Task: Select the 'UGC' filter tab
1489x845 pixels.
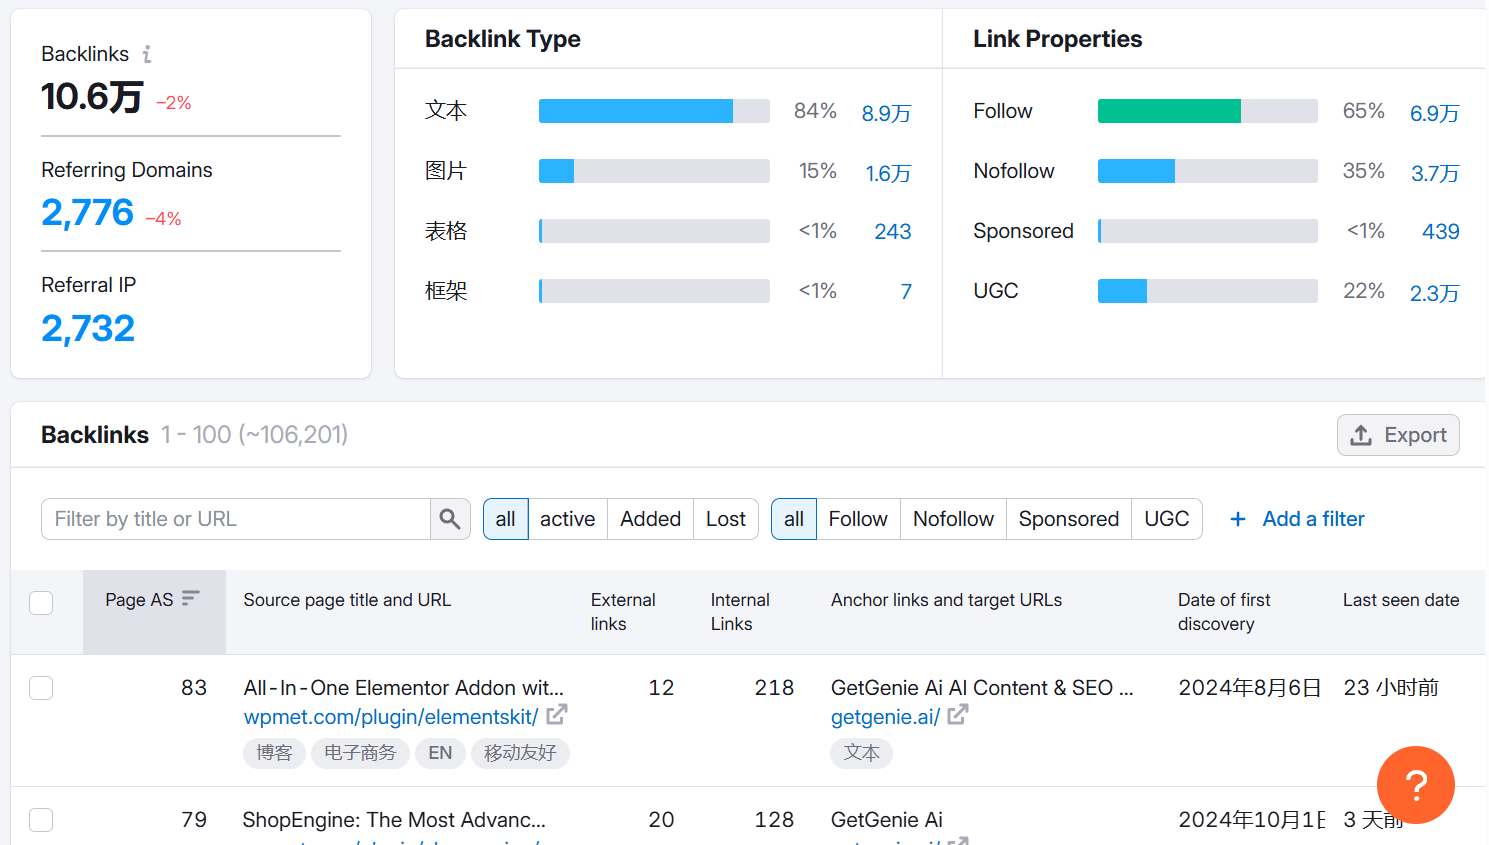Action: 1167,519
